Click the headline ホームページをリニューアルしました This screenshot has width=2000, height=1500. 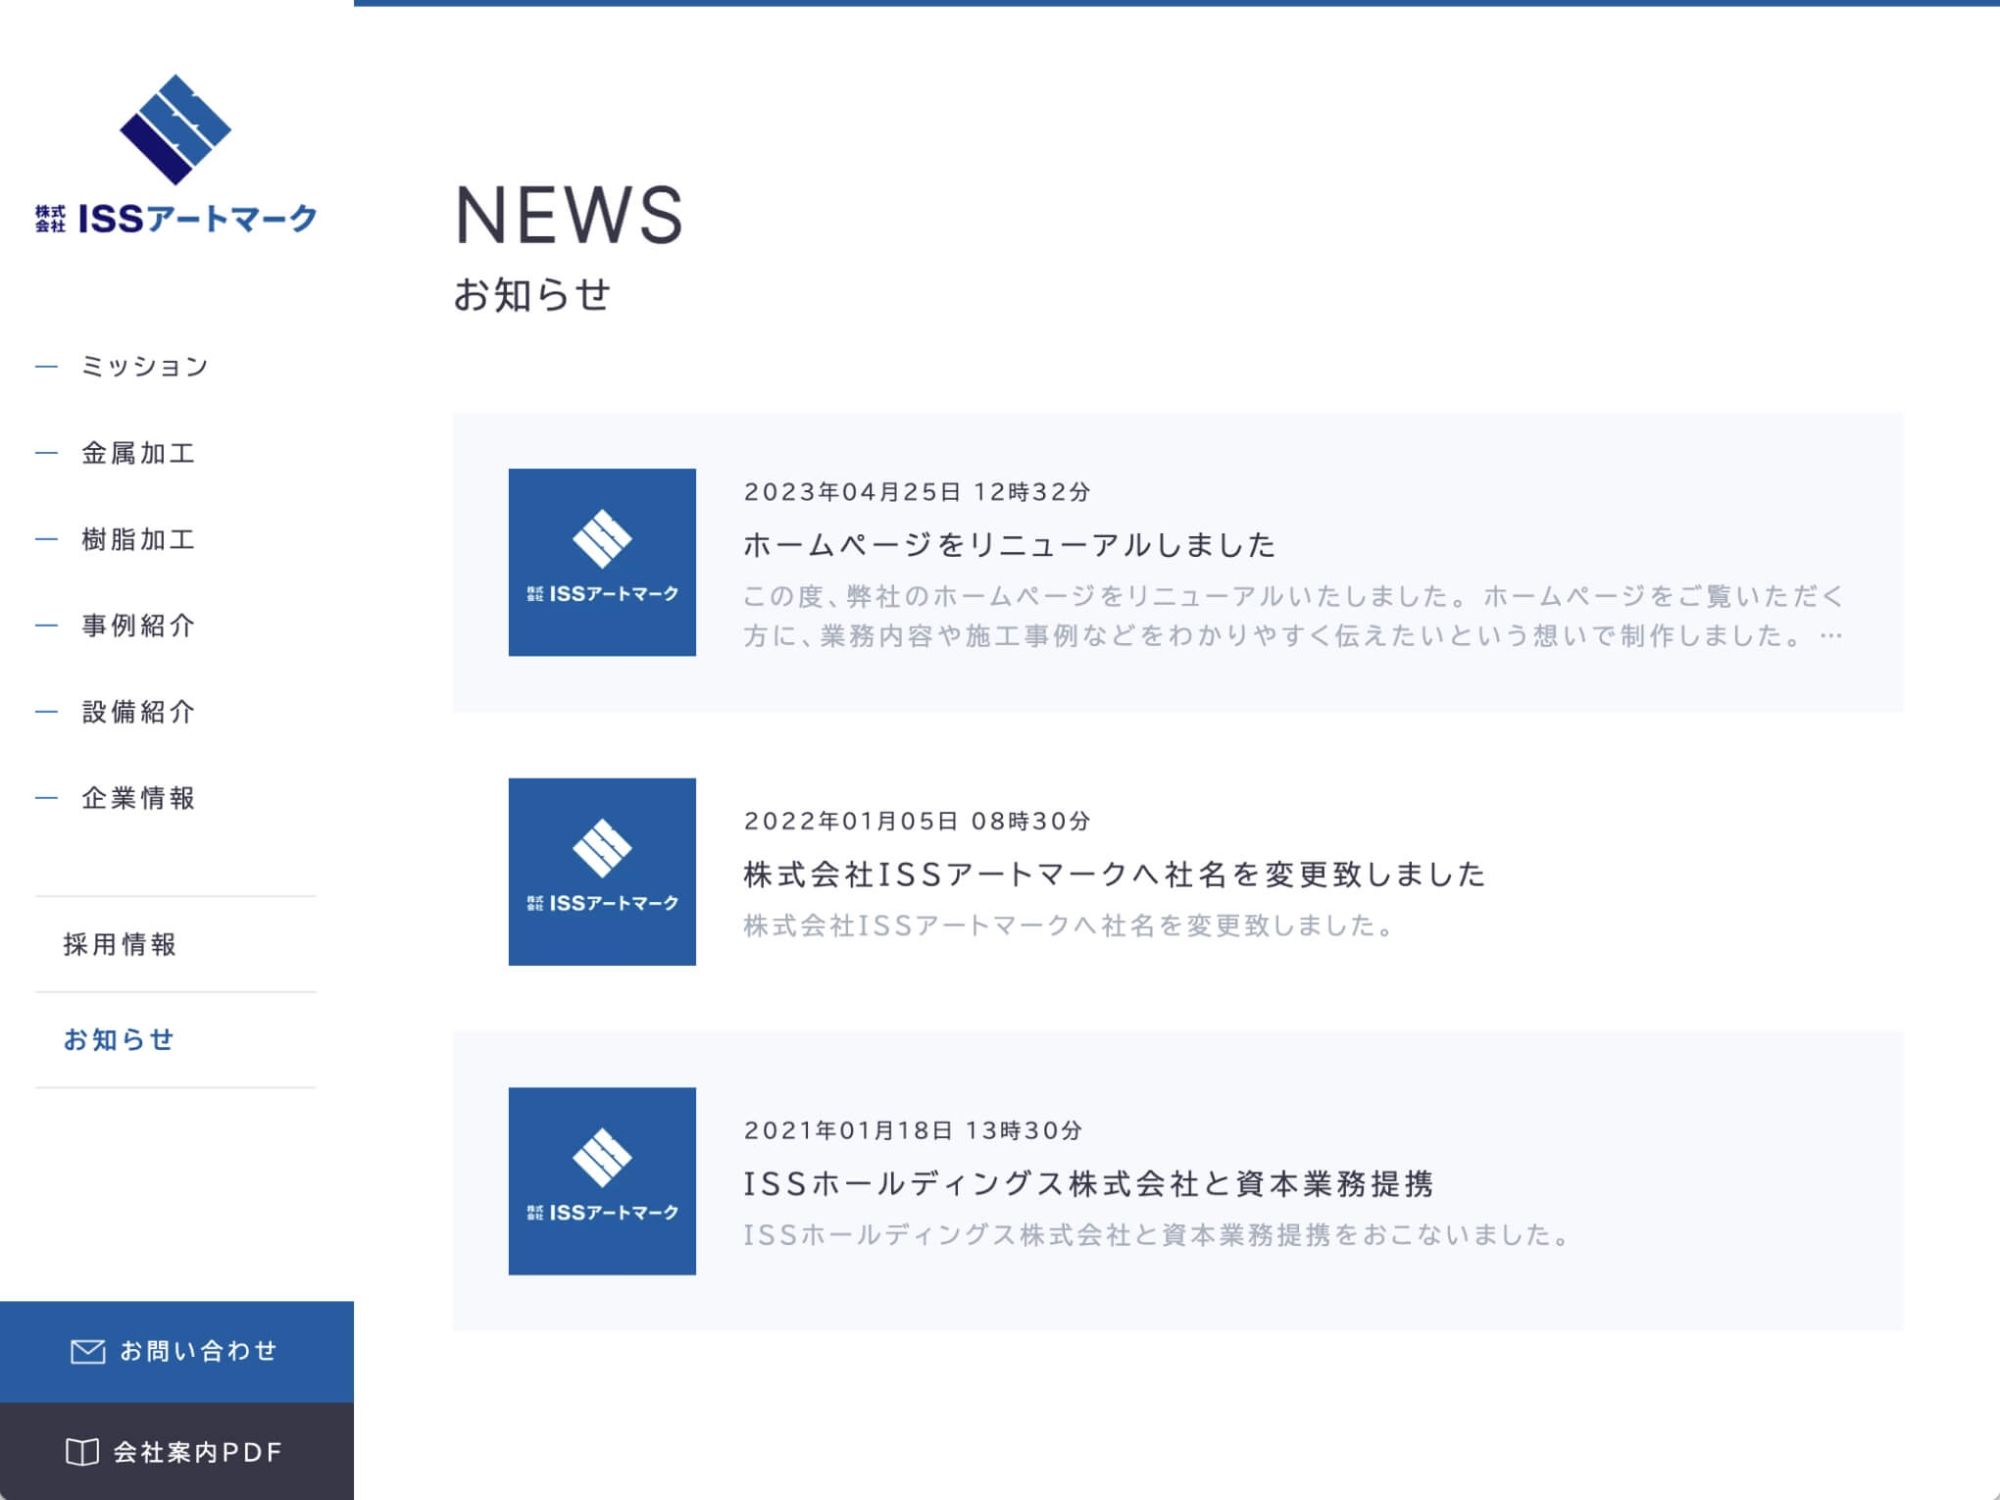(1009, 545)
